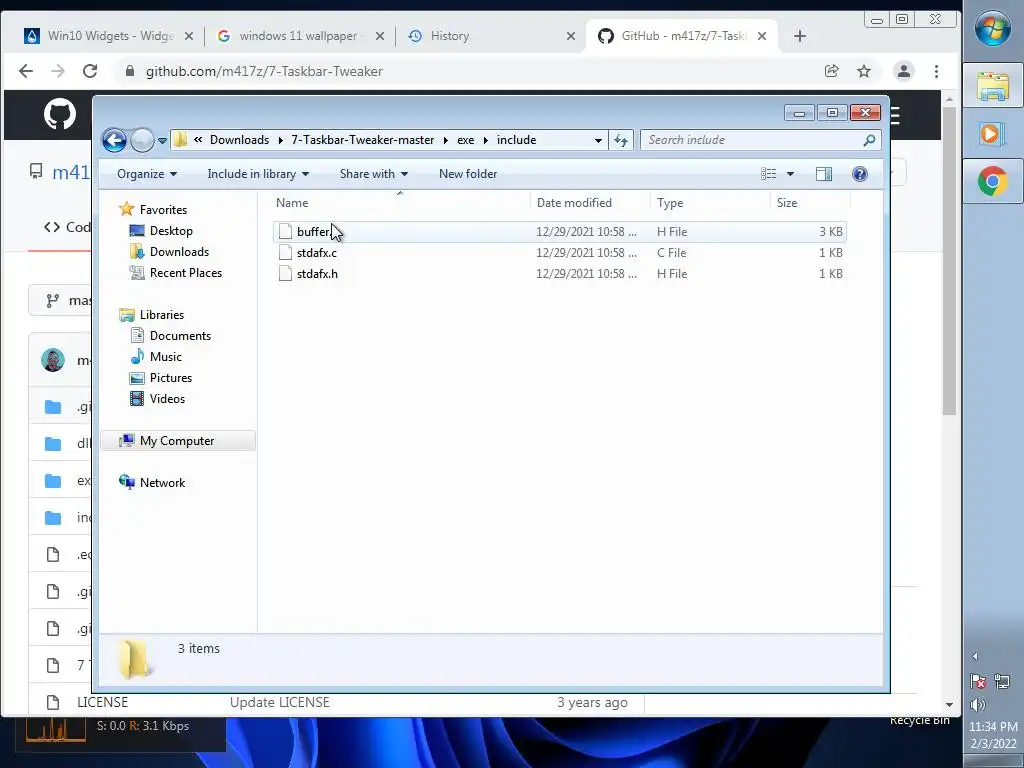
Task: Click Explorer forward navigation button
Action: click(x=142, y=140)
